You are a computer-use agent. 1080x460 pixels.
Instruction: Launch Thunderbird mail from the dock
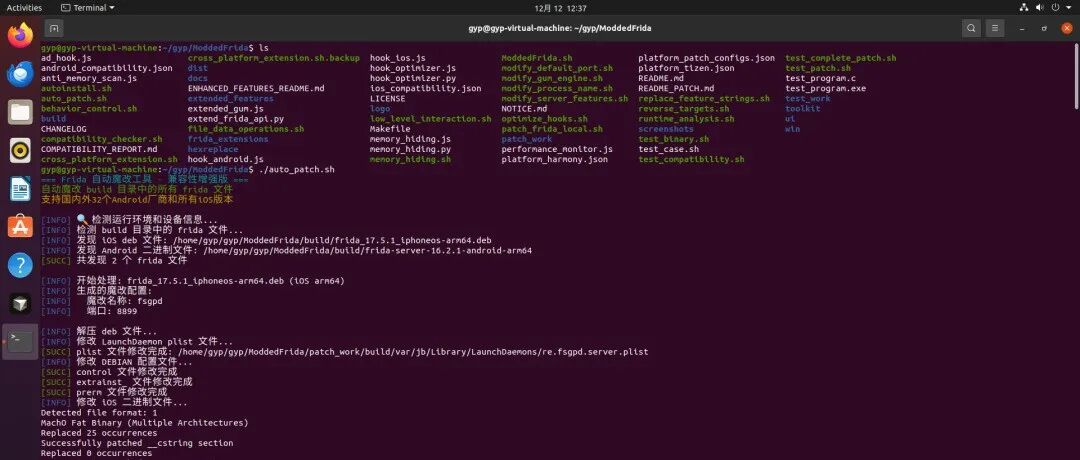click(20, 73)
